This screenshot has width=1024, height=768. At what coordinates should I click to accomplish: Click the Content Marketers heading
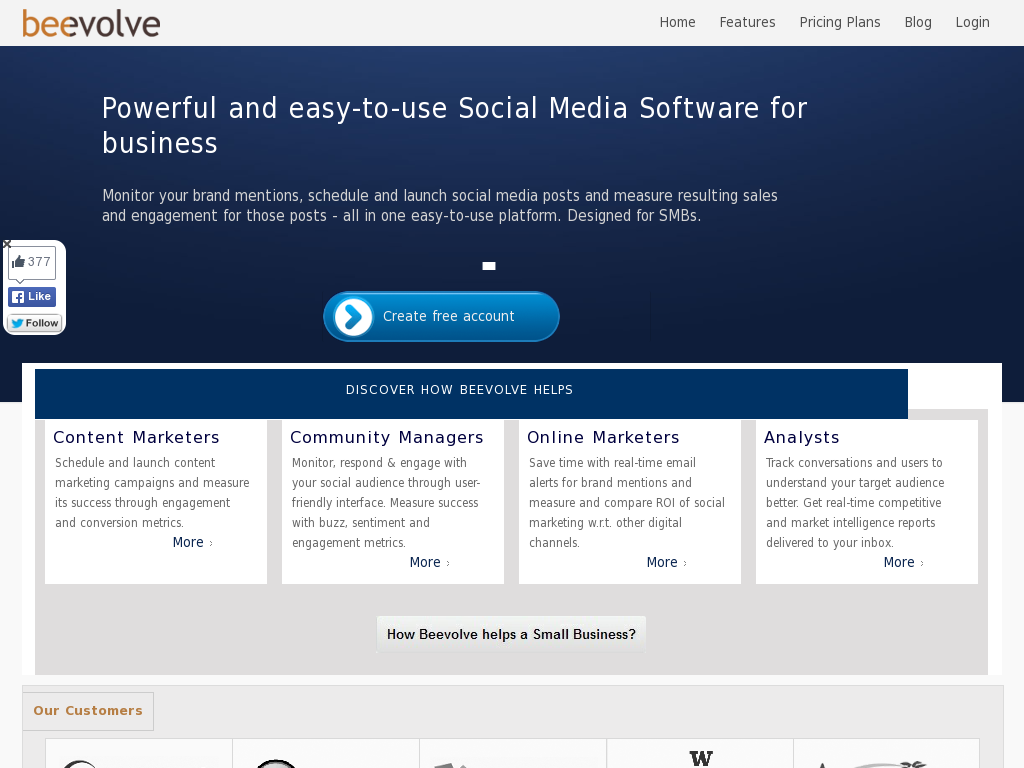click(x=136, y=438)
